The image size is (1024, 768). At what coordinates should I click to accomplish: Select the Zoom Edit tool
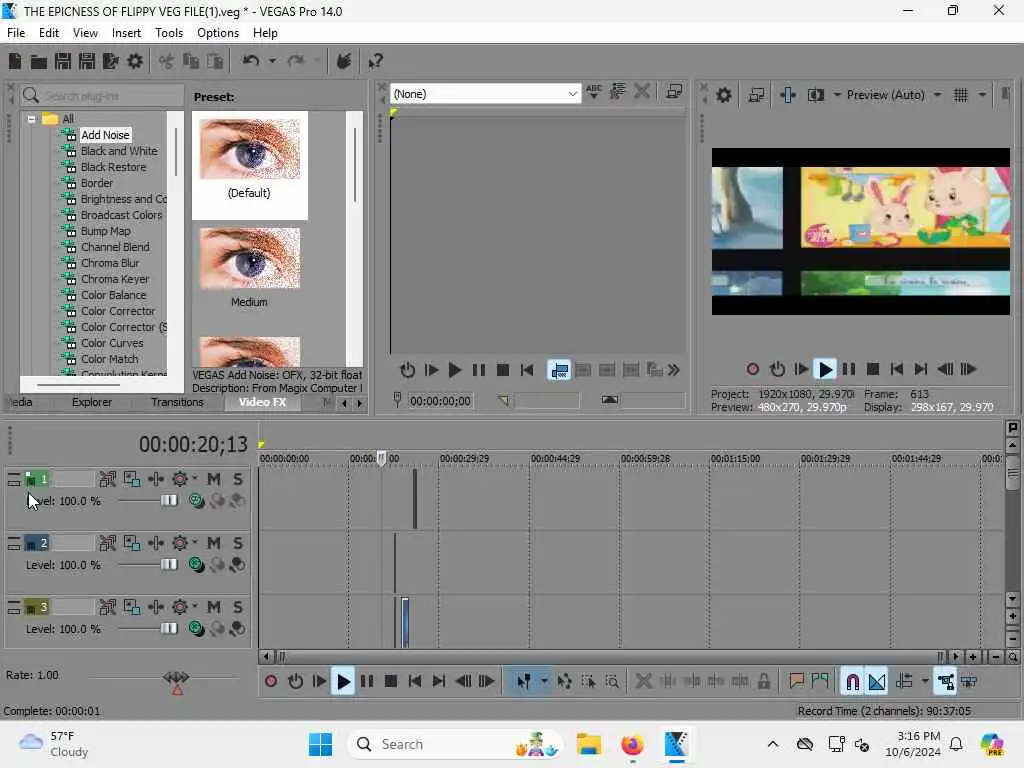point(612,682)
